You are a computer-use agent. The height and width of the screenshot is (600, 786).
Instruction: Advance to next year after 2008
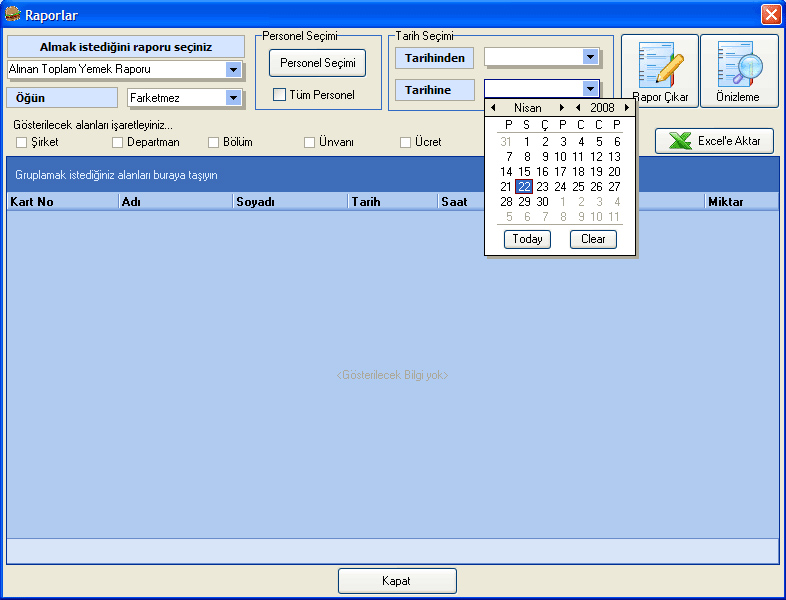coord(627,107)
